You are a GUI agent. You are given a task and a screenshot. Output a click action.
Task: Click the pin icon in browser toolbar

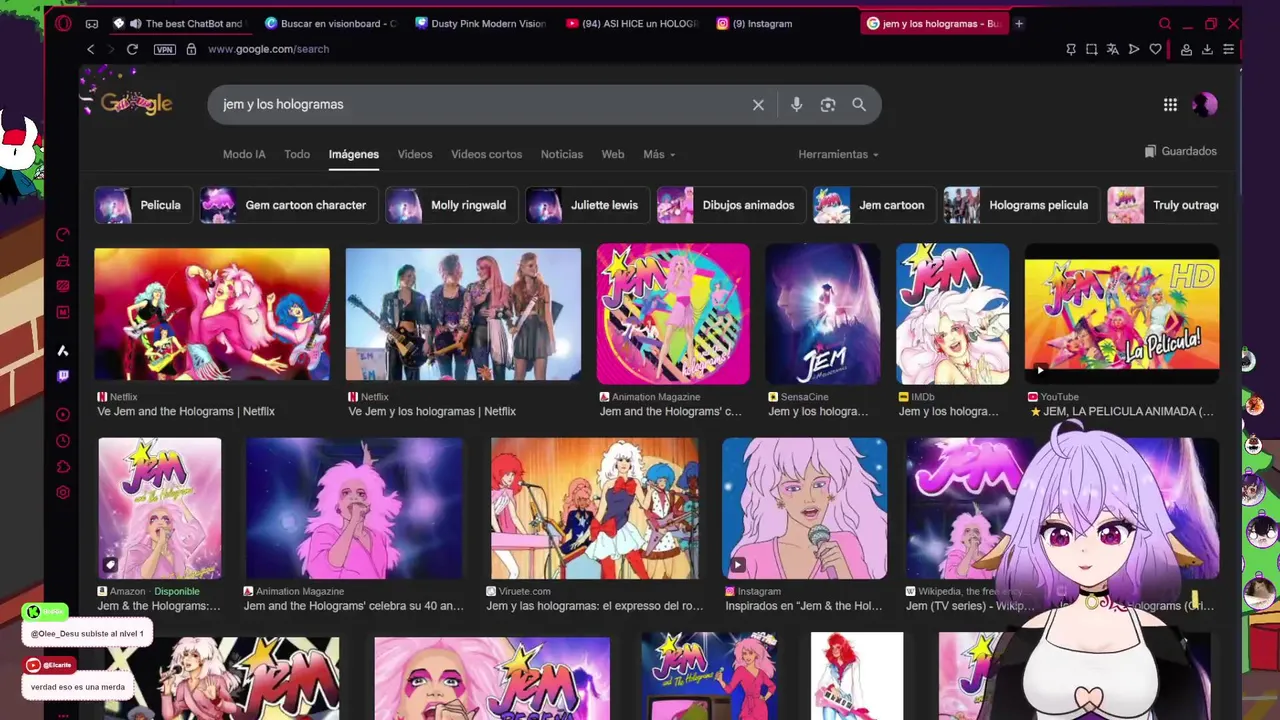coord(1071,49)
